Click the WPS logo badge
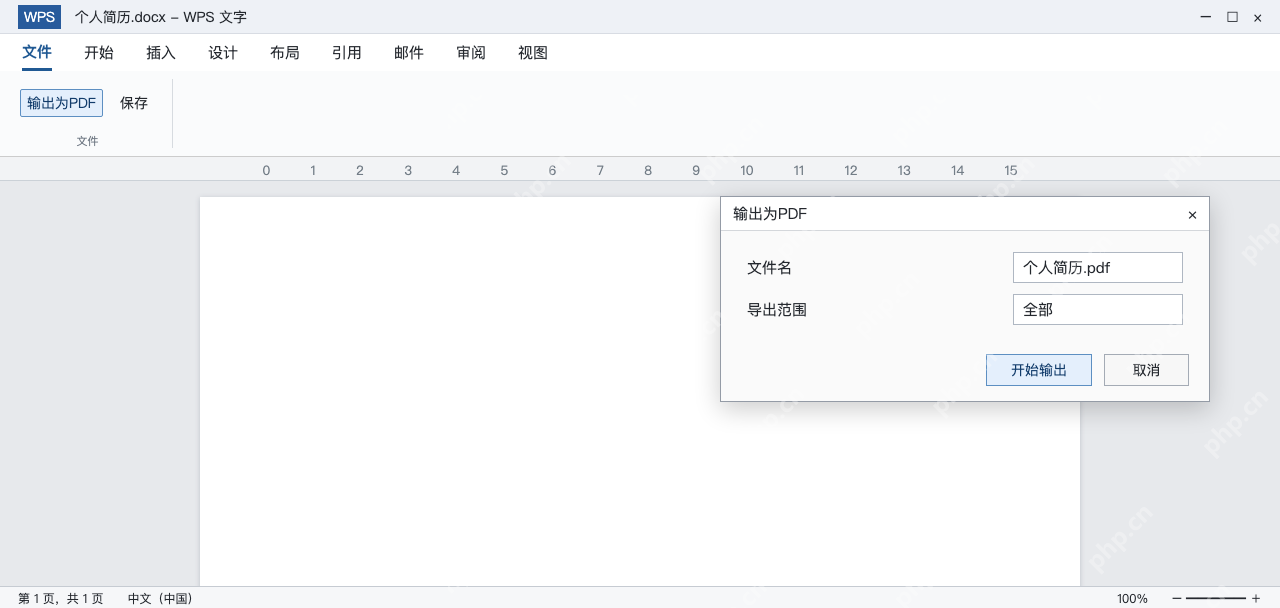This screenshot has height=608, width=1280. (x=39, y=17)
